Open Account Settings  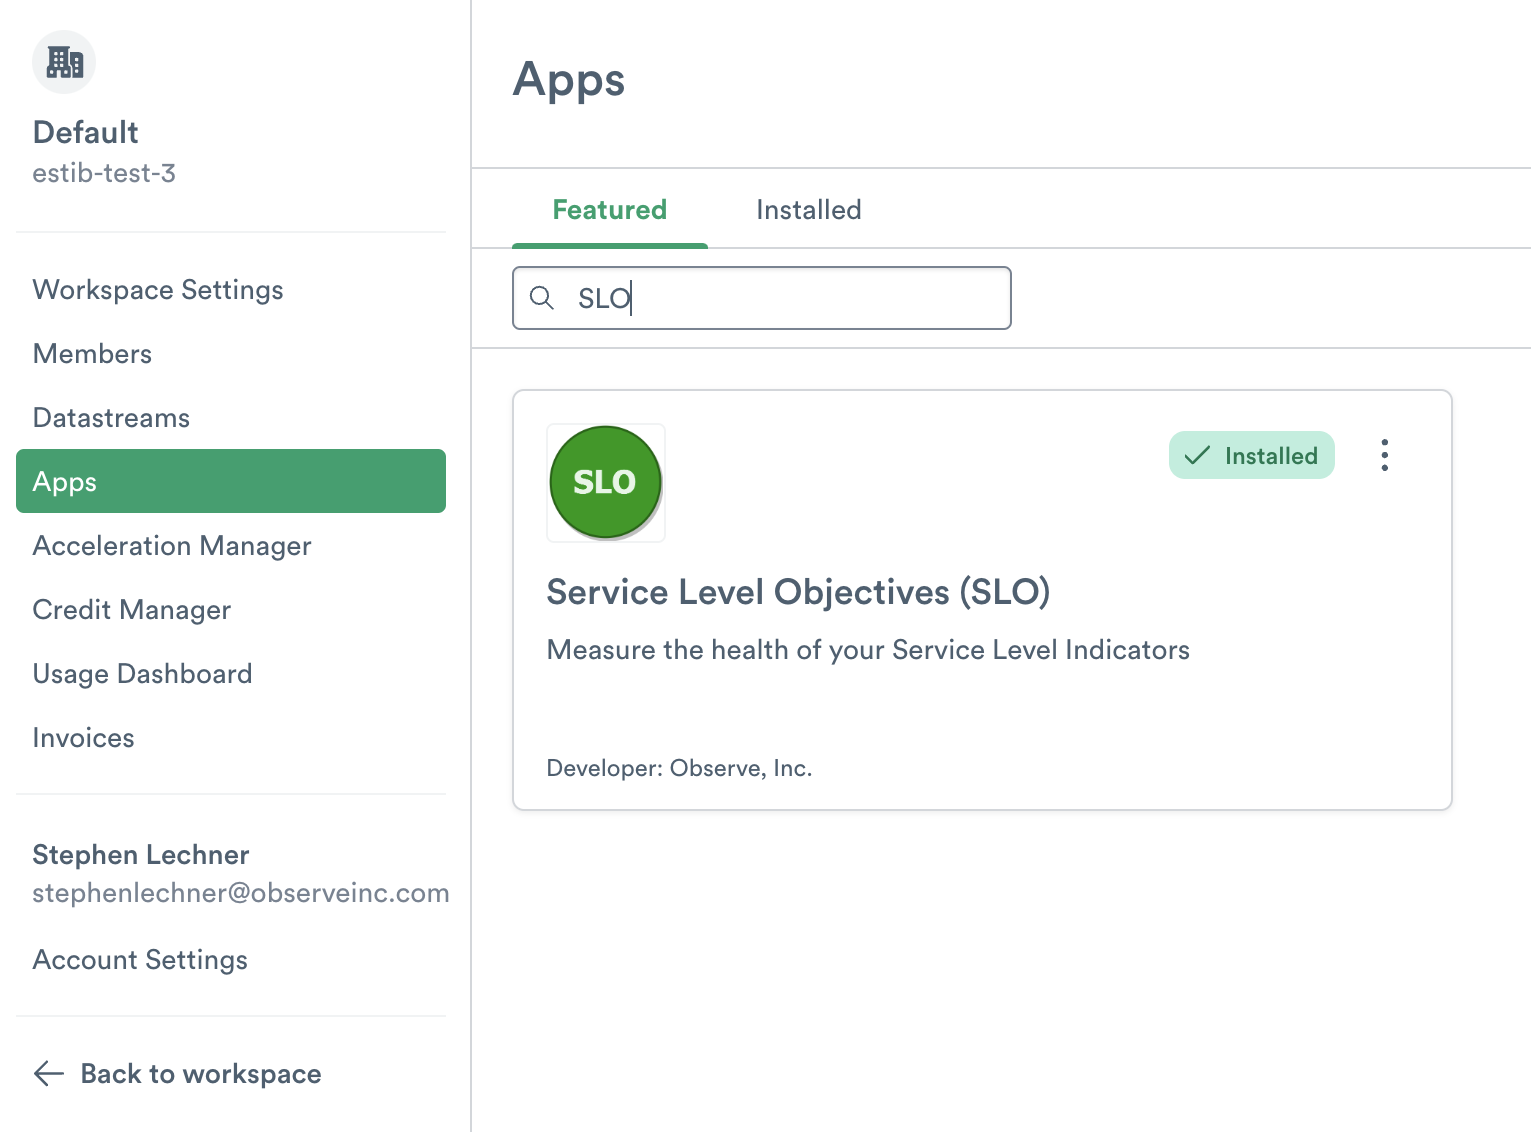[x=140, y=960]
